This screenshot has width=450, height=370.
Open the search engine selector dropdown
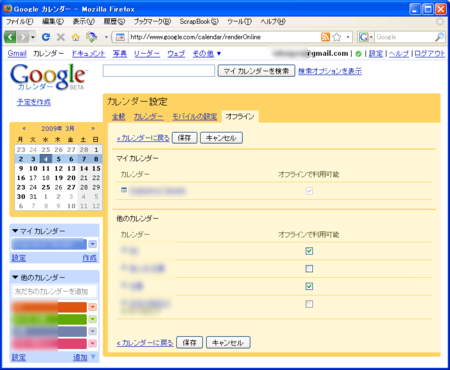[x=366, y=37]
